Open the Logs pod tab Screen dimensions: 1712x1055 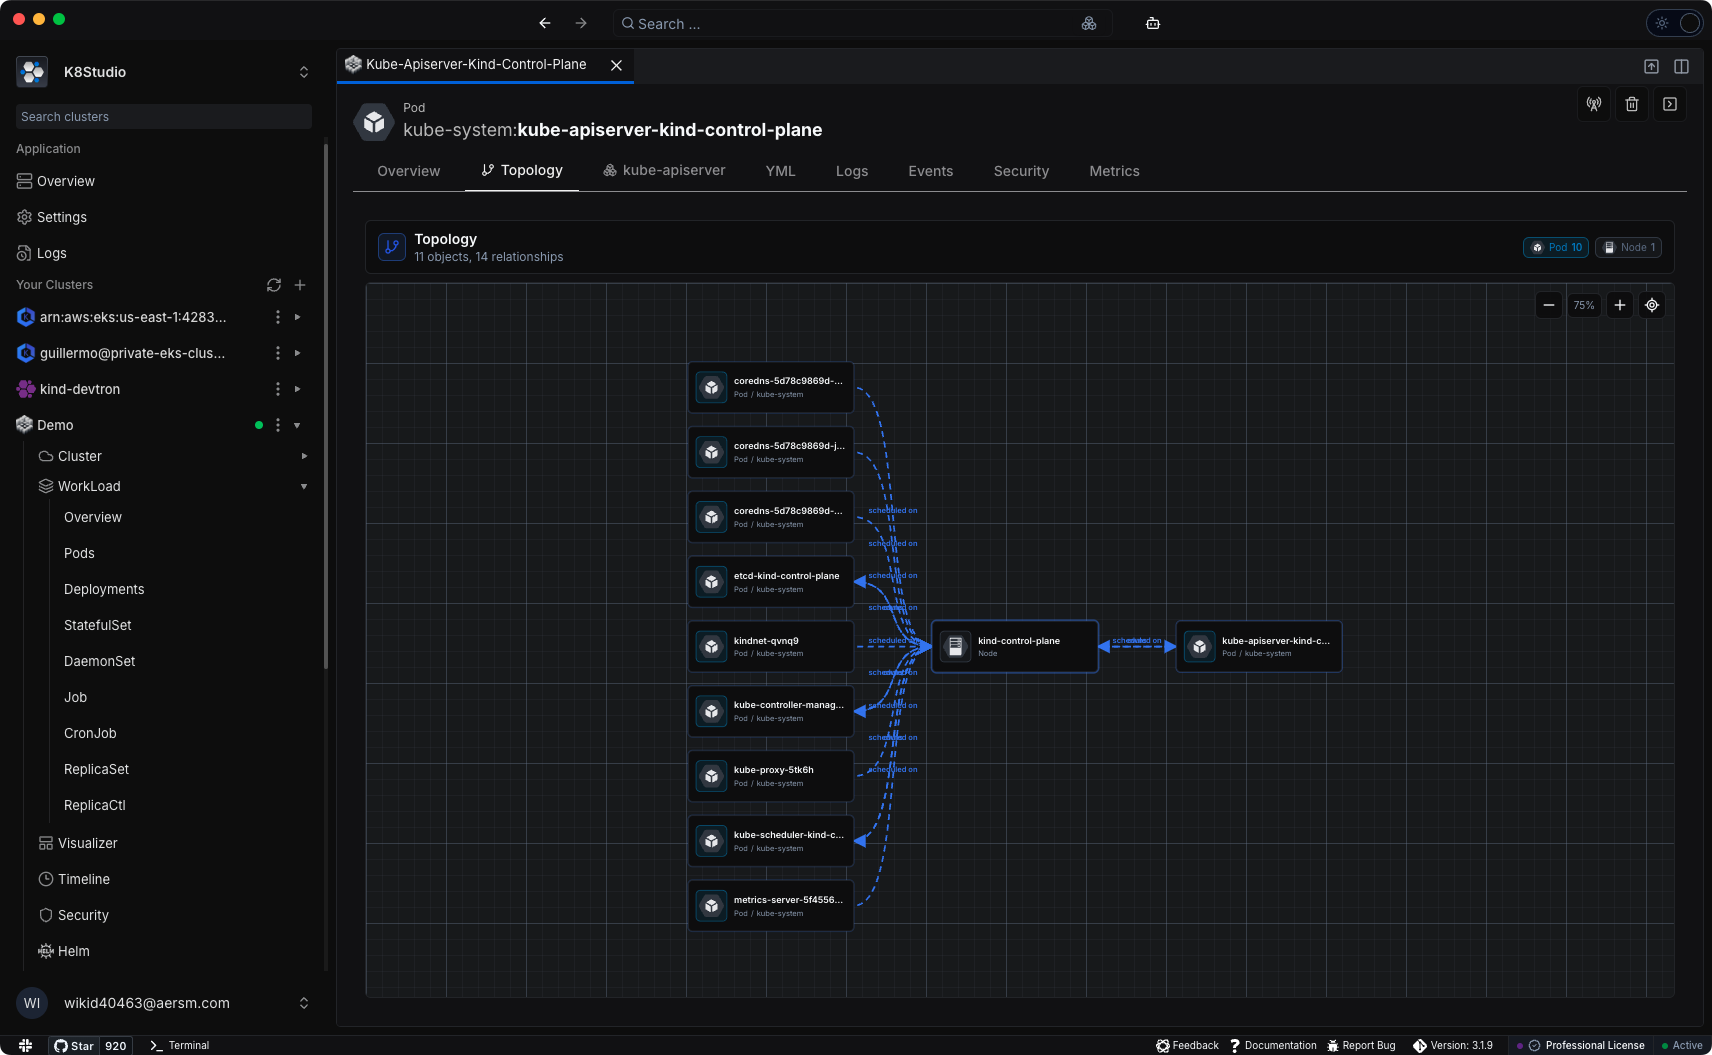click(x=852, y=171)
